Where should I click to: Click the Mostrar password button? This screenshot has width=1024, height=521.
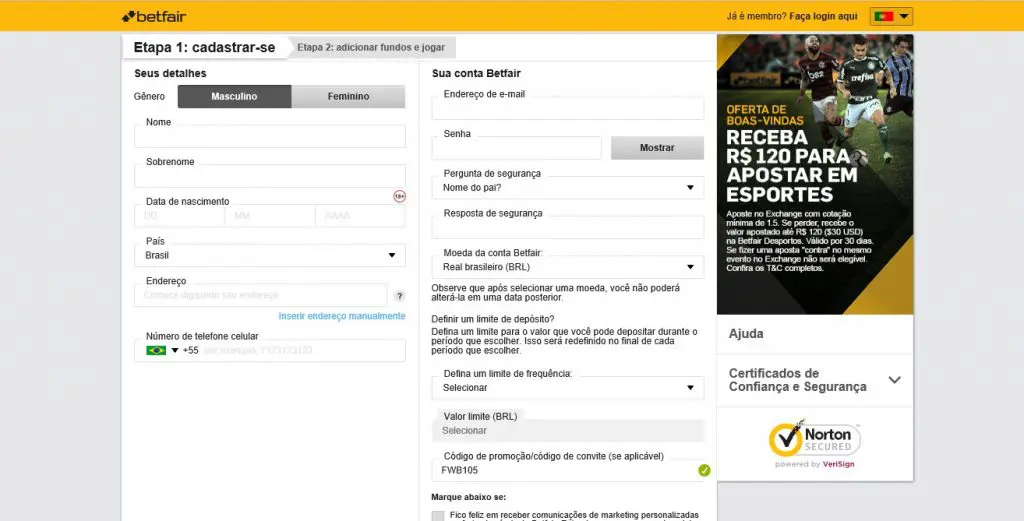pyautogui.click(x=657, y=148)
